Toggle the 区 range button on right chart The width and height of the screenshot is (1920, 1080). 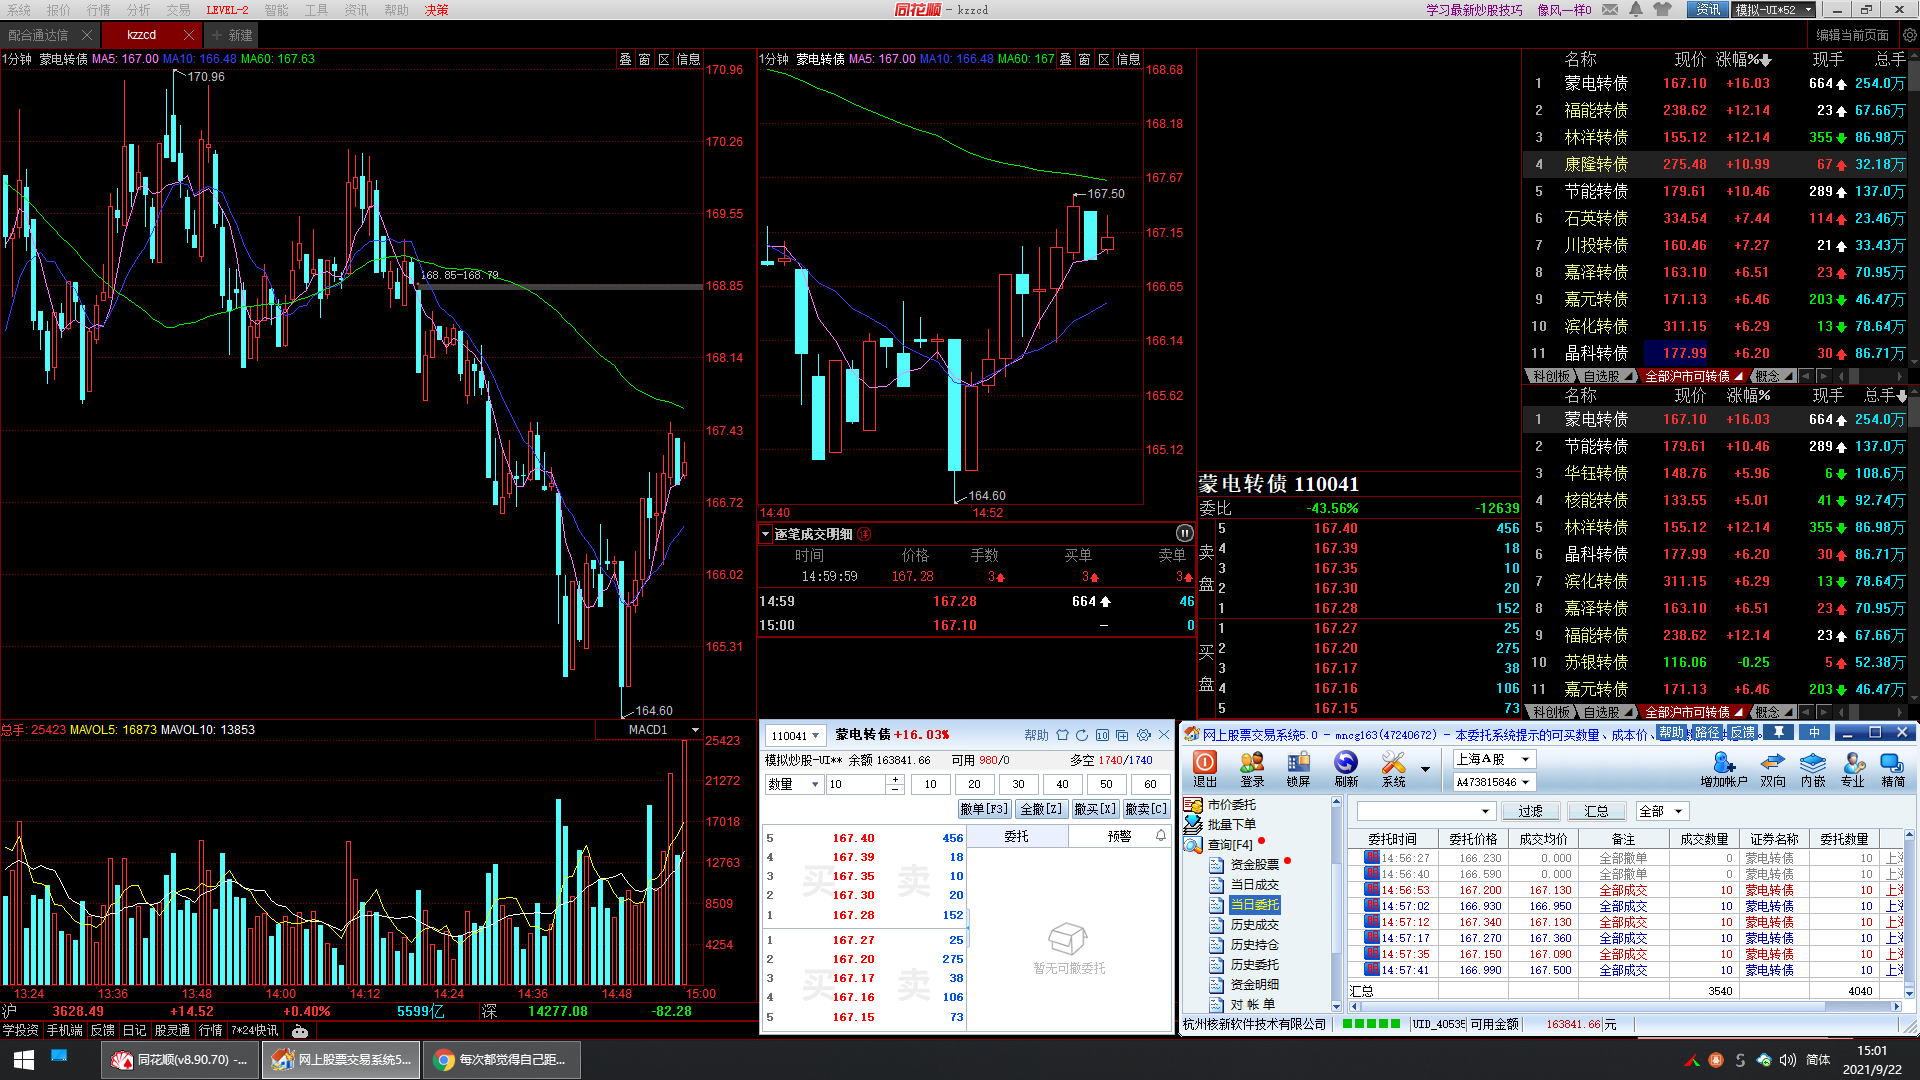[x=1104, y=59]
